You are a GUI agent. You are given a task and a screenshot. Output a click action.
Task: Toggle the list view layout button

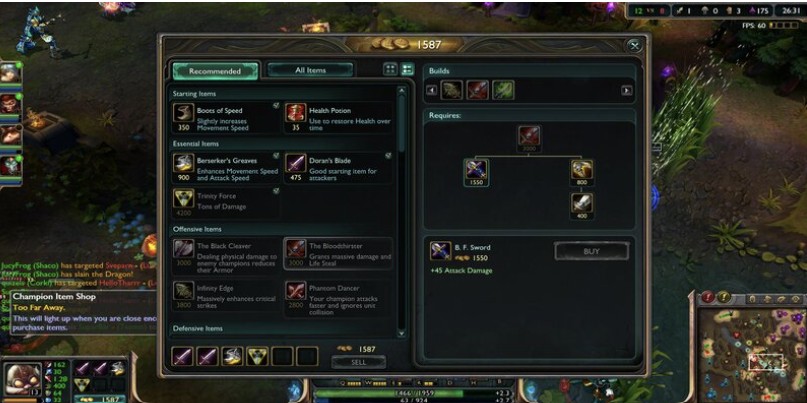tap(408, 69)
